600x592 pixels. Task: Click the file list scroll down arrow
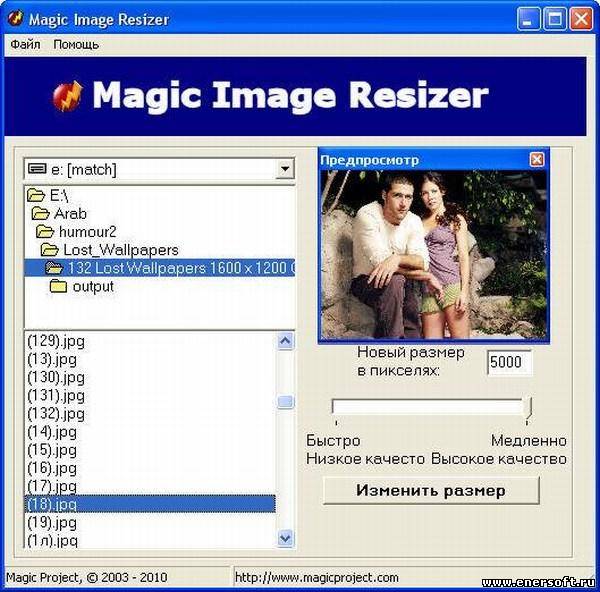pos(285,538)
